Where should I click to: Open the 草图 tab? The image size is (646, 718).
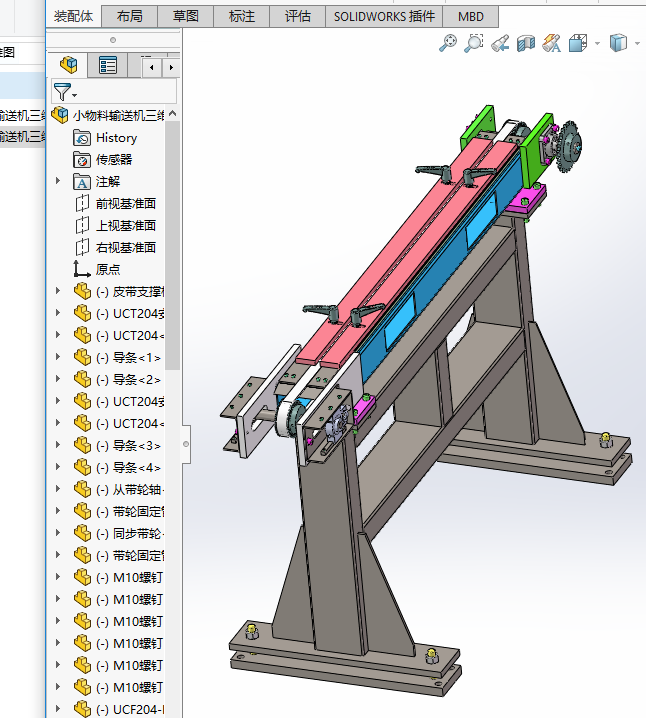(x=185, y=16)
